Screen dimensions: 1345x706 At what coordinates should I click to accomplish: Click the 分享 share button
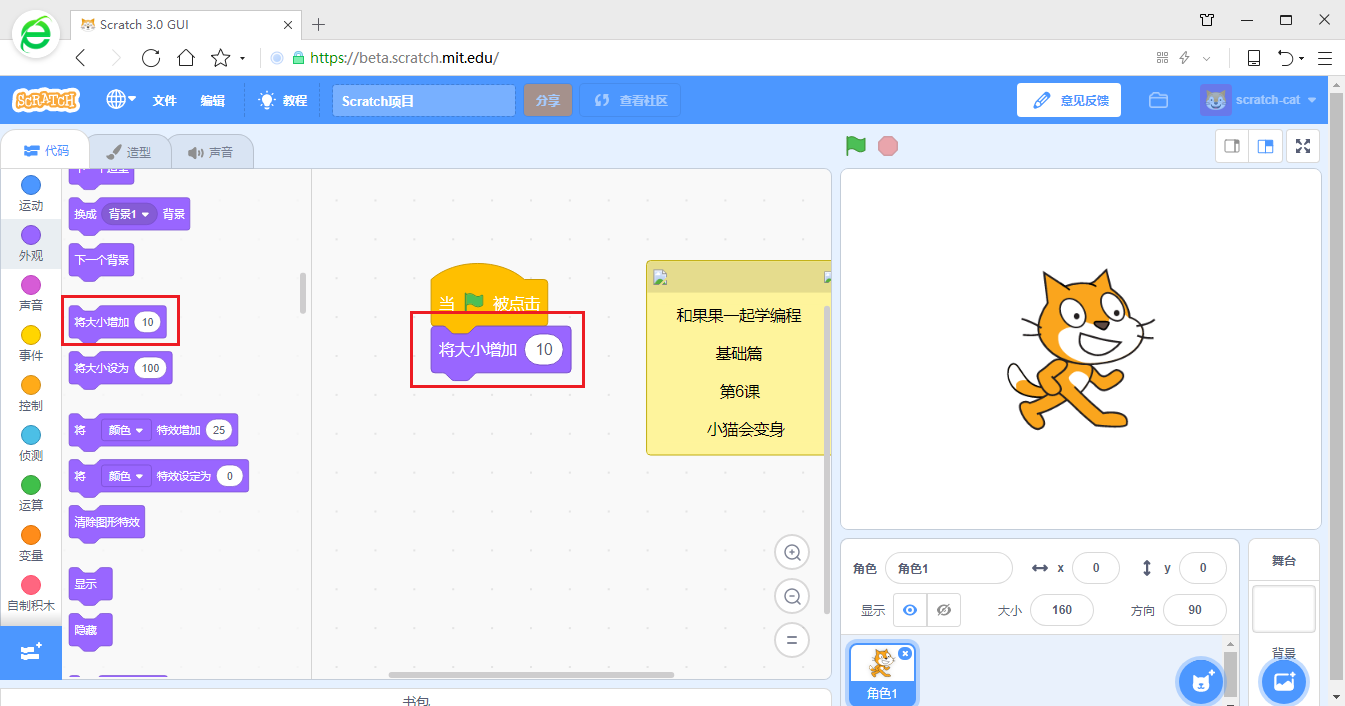click(x=547, y=101)
